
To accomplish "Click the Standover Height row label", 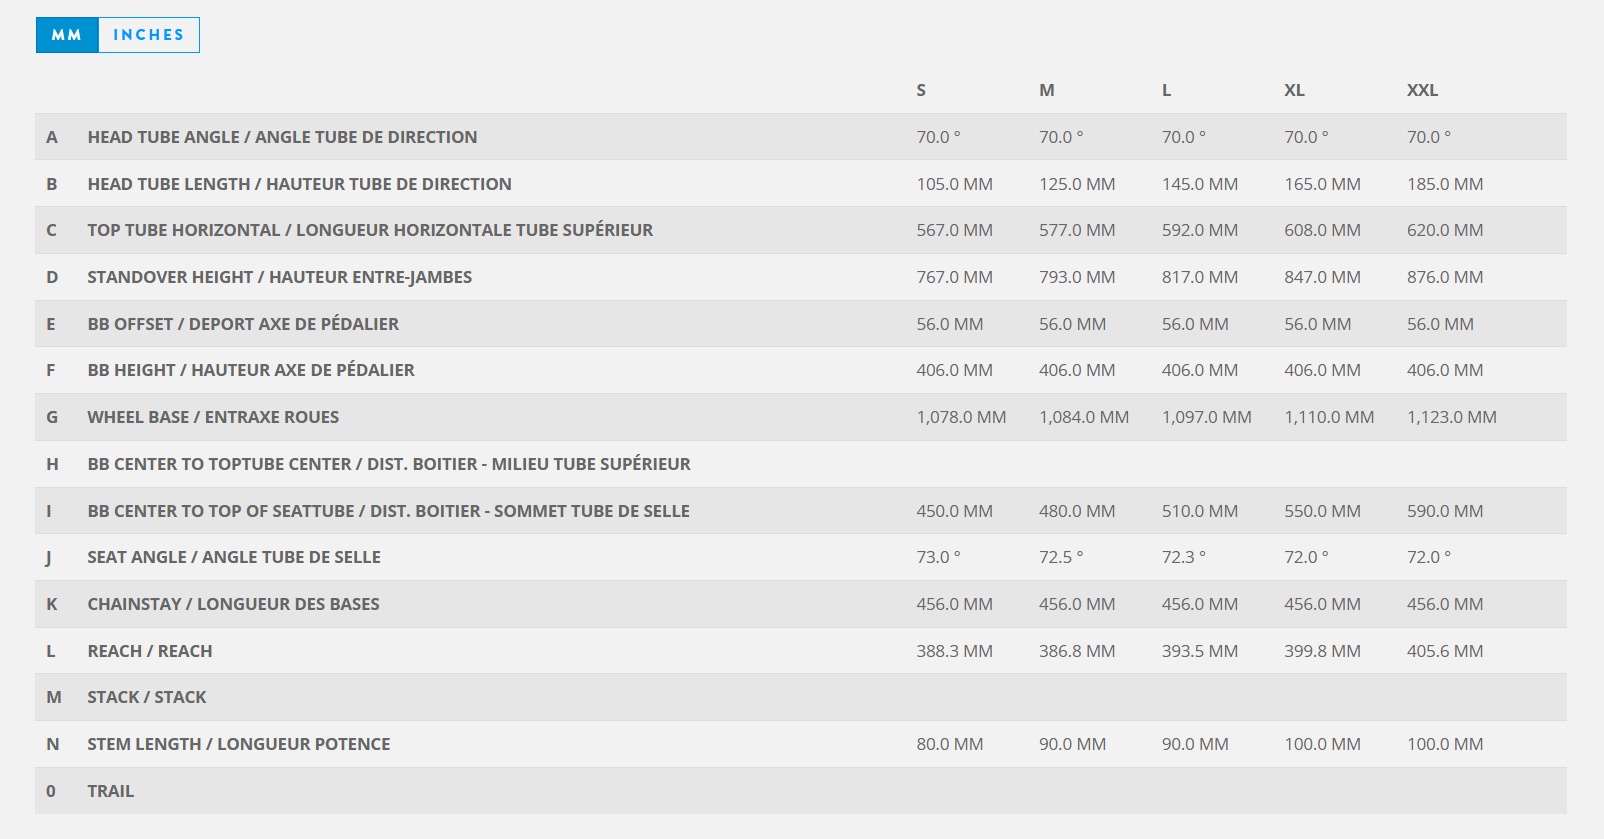I will click(279, 277).
